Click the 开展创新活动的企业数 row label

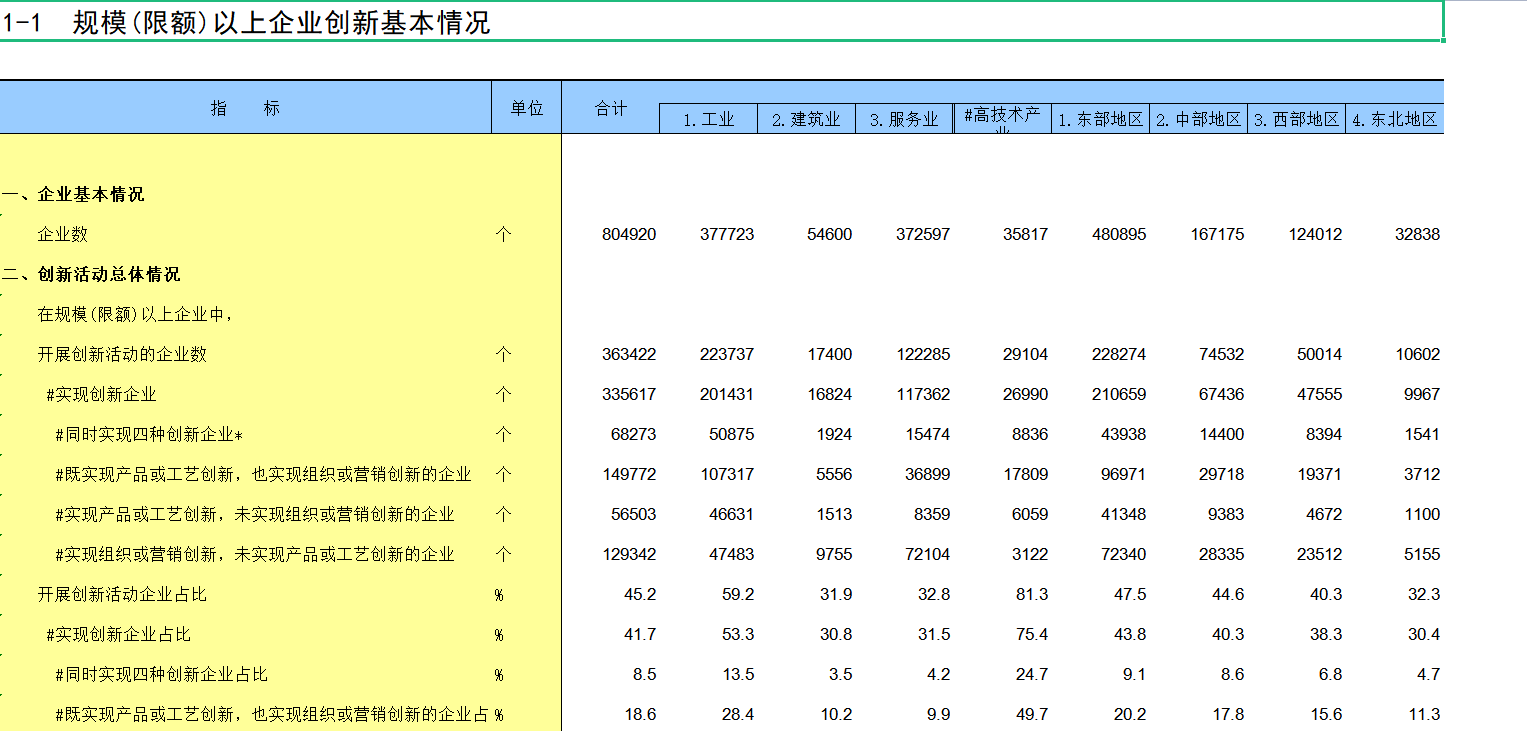[122, 354]
